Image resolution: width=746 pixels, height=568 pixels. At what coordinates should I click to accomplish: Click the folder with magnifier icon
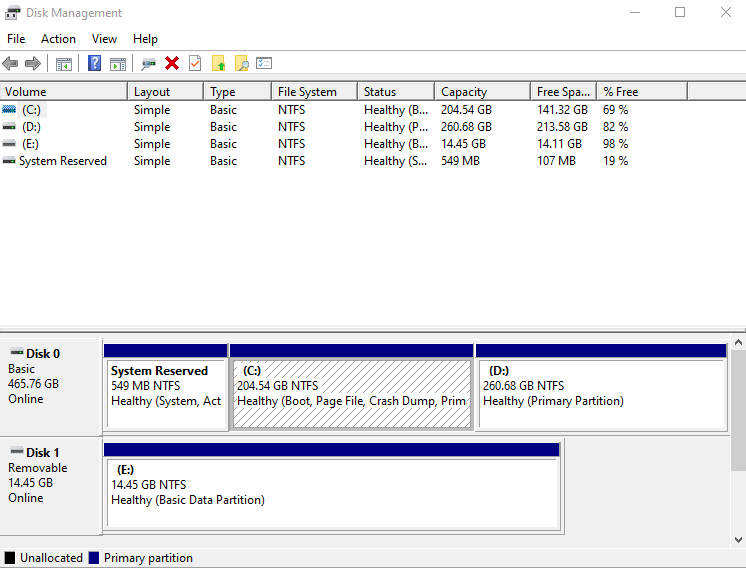(x=242, y=63)
